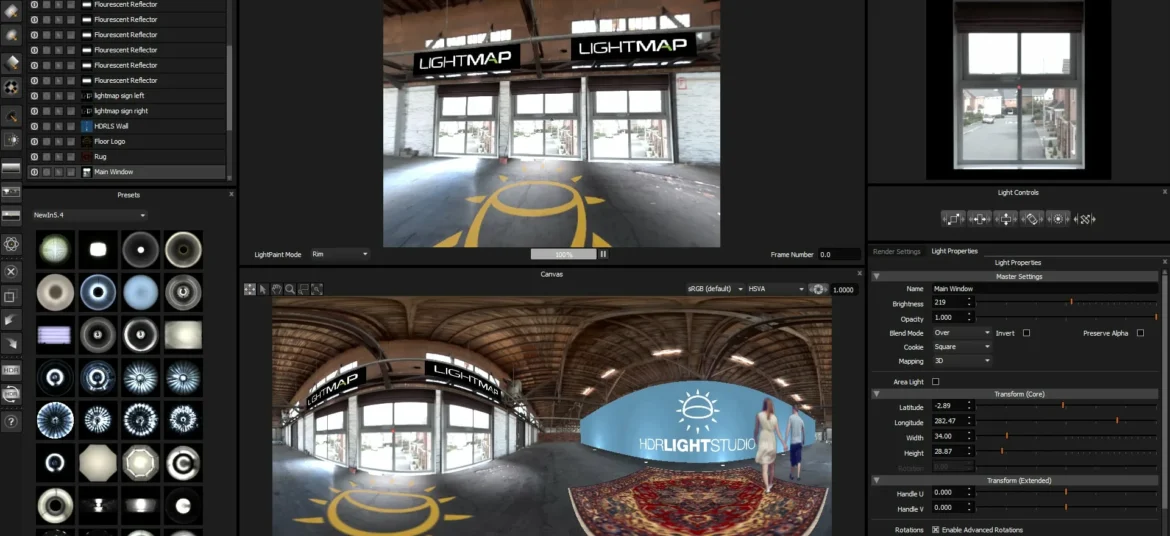Viewport: 1170px width, 536px height.
Task: Switch to the Render Settings tab
Action: coord(896,252)
